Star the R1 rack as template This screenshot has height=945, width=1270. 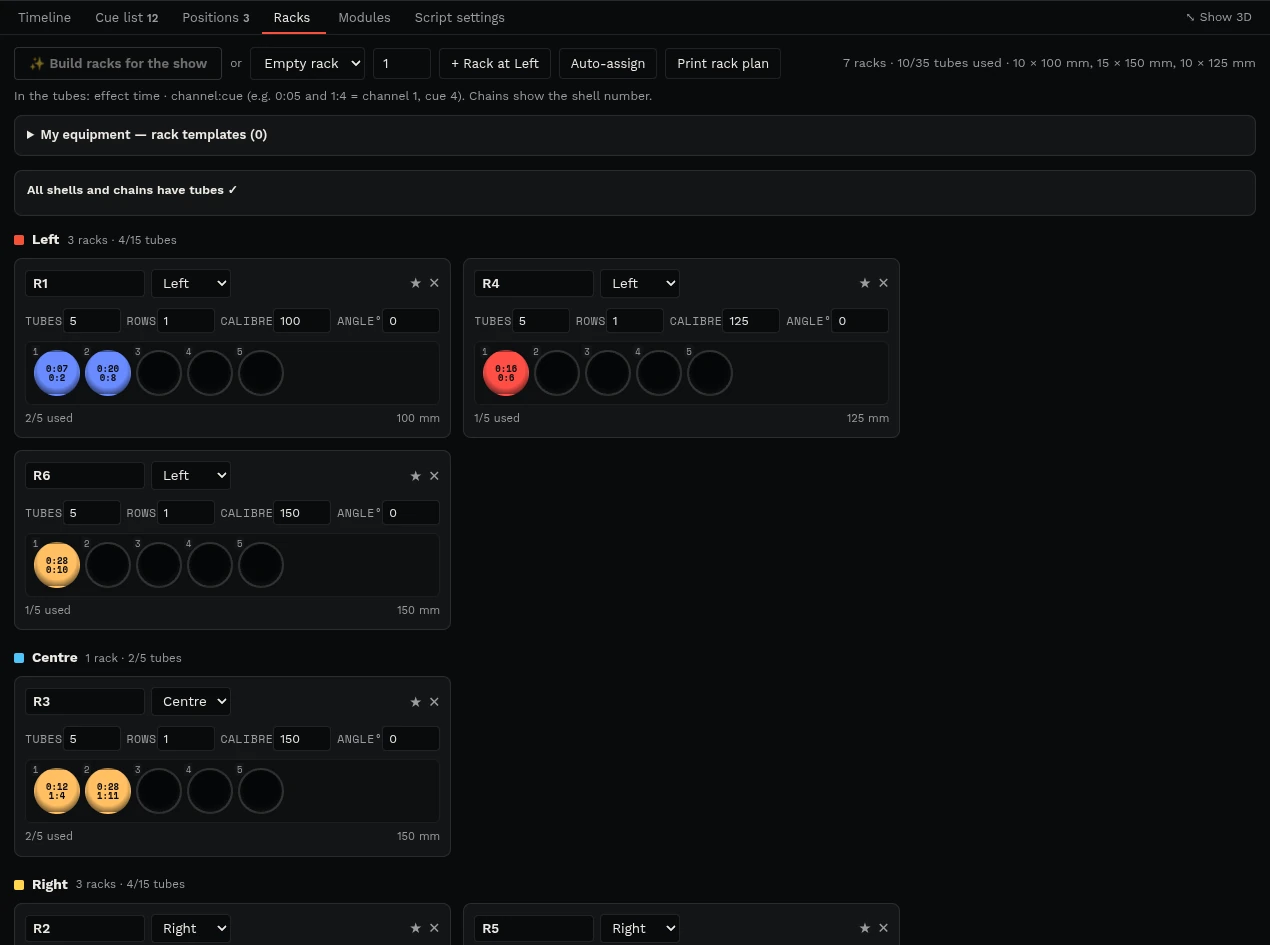(416, 283)
